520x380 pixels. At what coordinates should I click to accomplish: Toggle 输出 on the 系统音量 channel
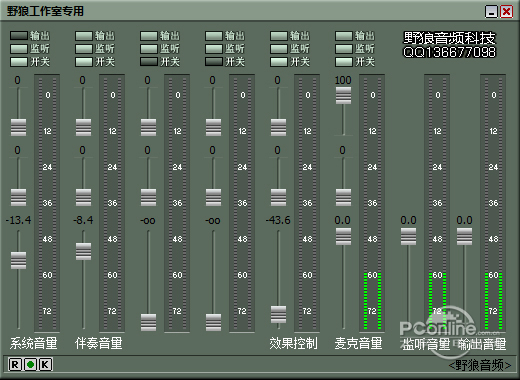coord(19,36)
